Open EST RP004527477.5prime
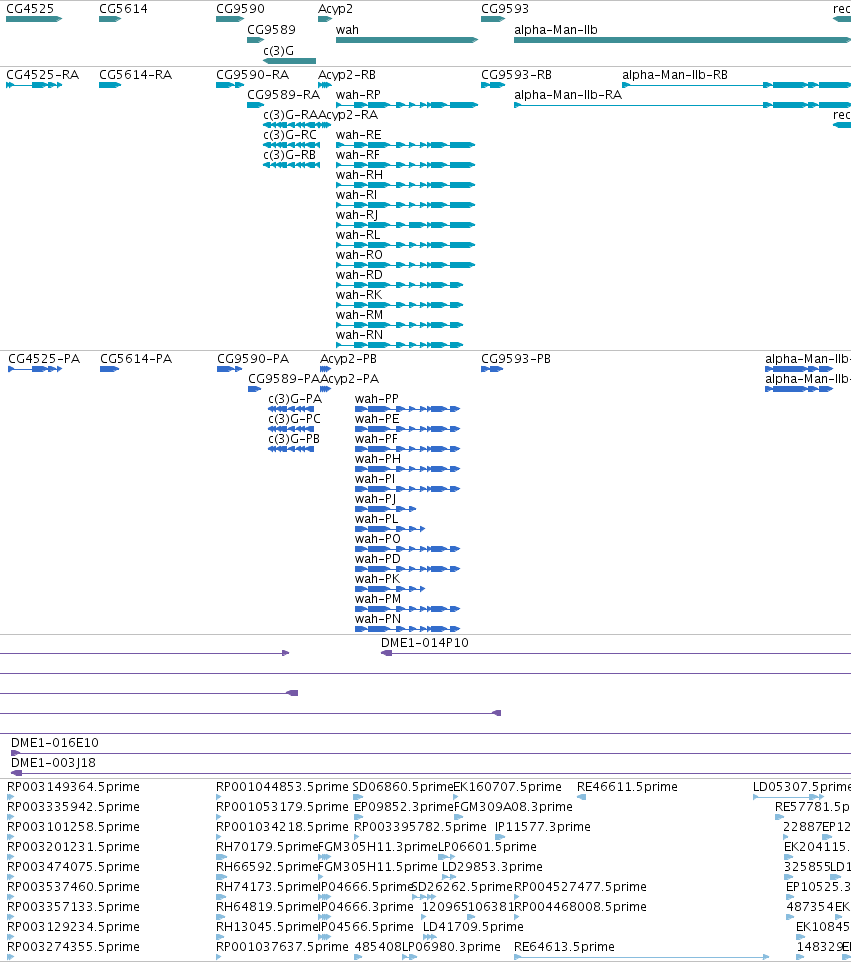Image resolution: width=851 pixels, height=962 pixels. point(580,887)
